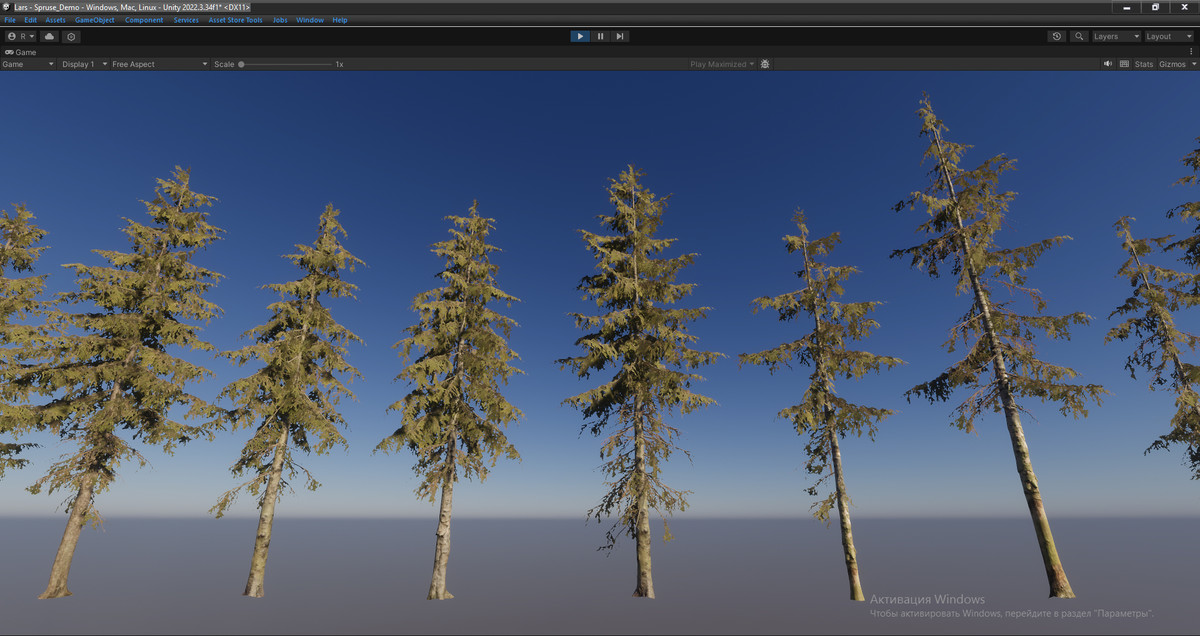Open the Game view options kebab menu
The image size is (1200, 636).
coord(1191,51)
